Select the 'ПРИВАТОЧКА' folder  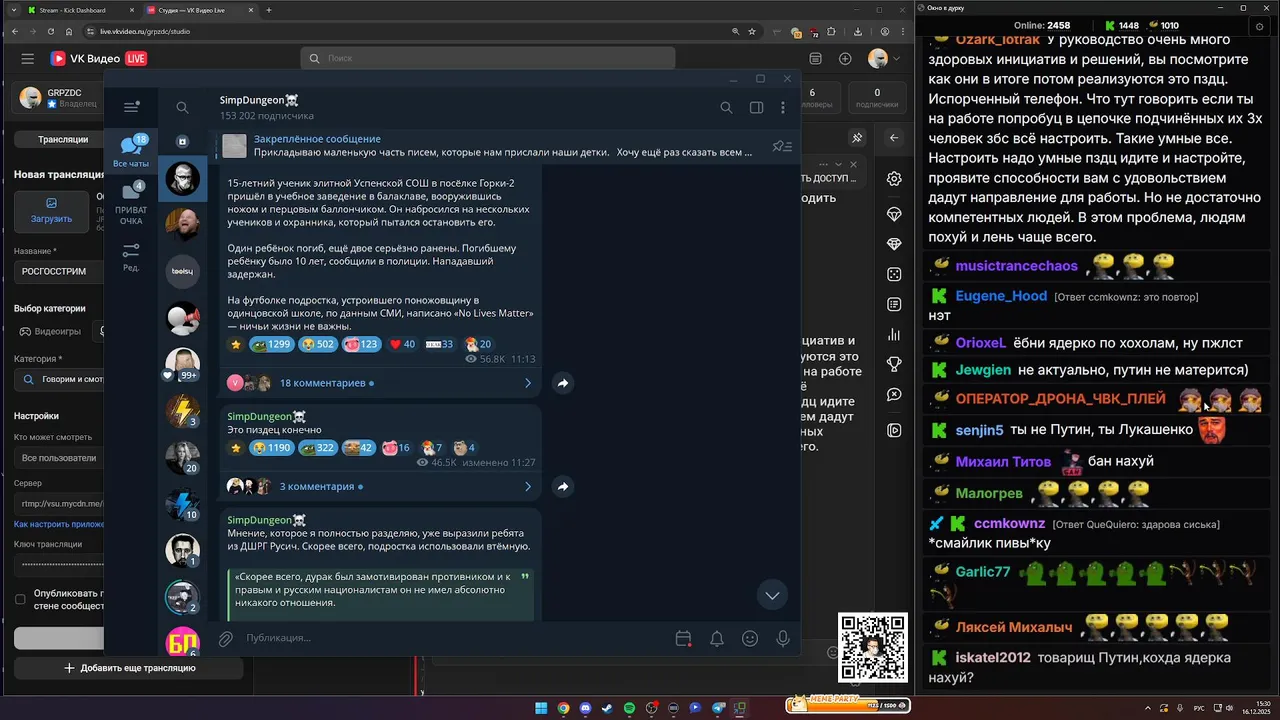[x=131, y=204]
